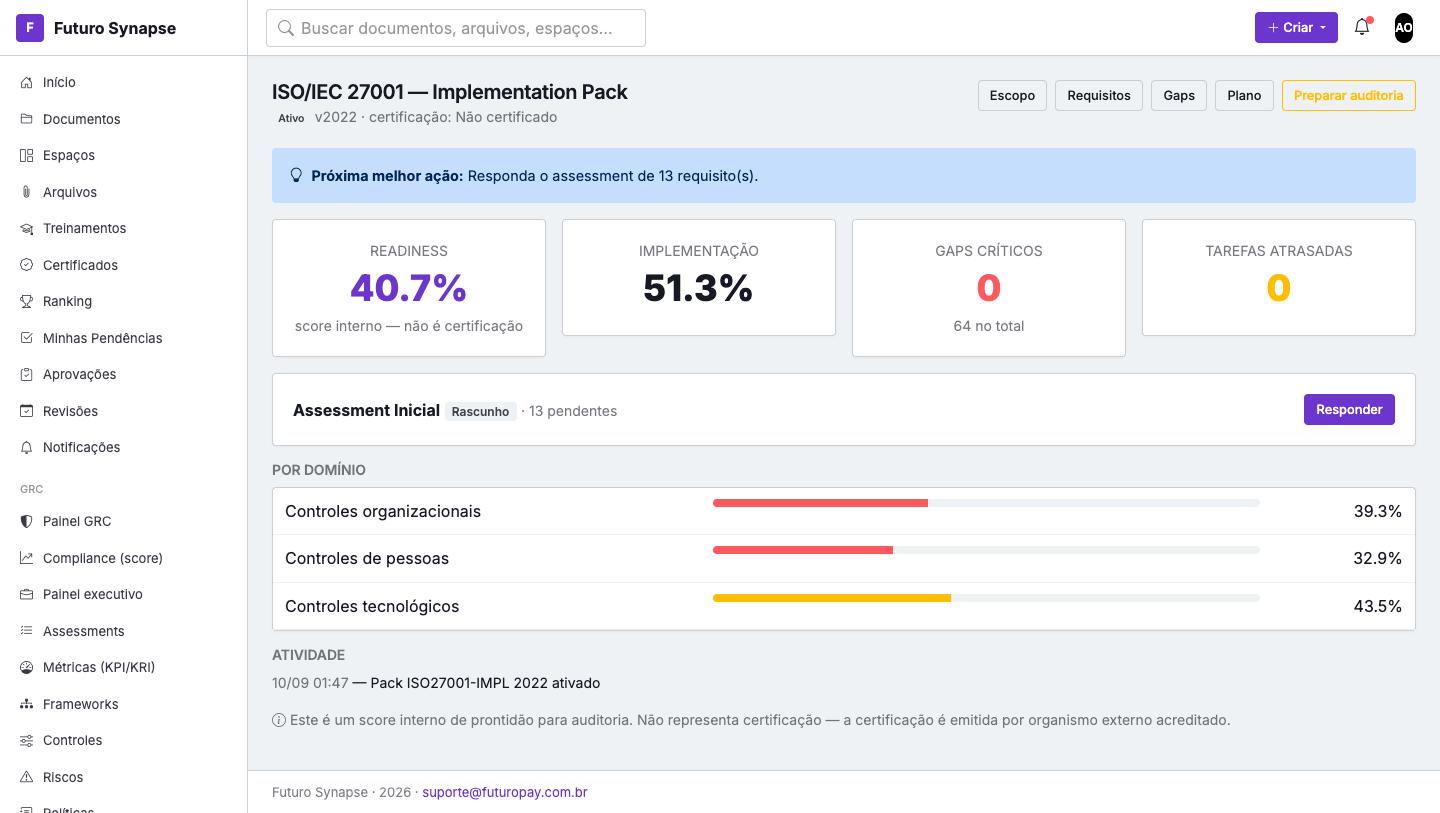The image size is (1440, 813).
Task: Click the Métricas KPI/KRI gauge icon
Action: coord(27,668)
